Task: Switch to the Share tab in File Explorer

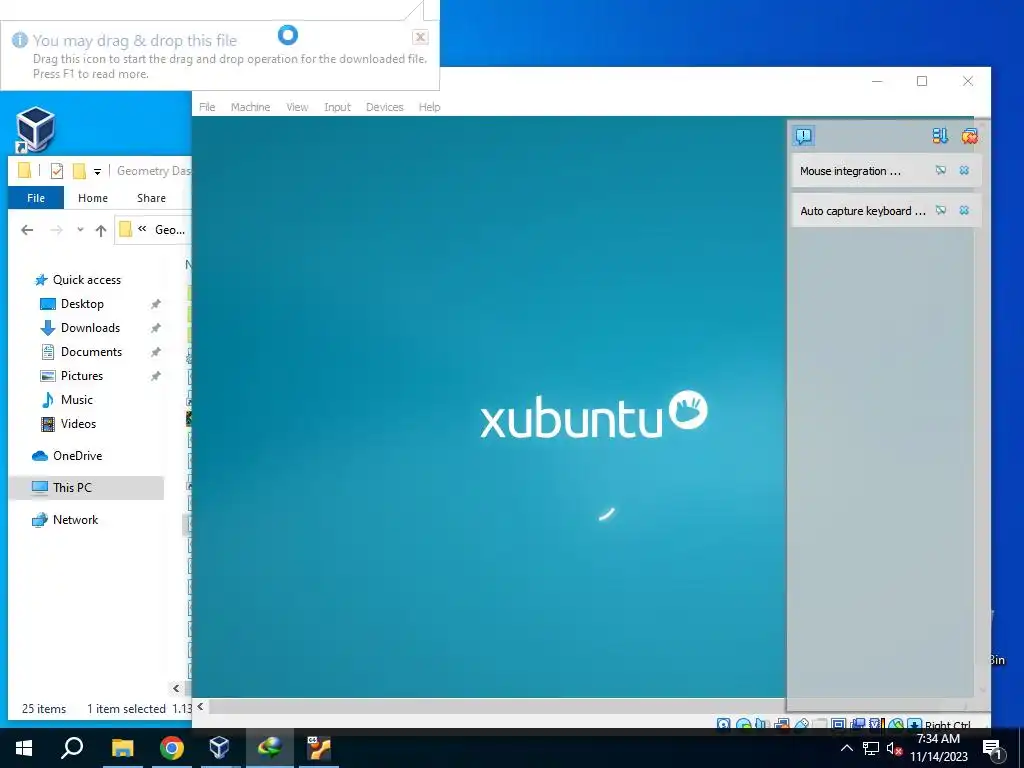Action: [152, 198]
